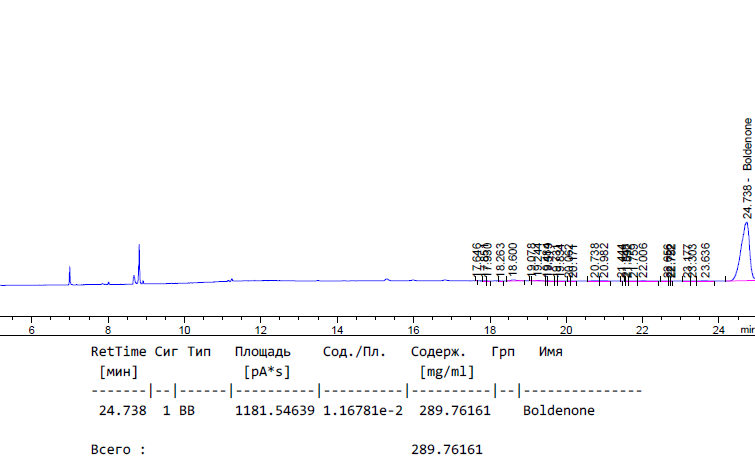755x462 pixels.
Task: Click the tall peak near 8.8 min
Action: (x=139, y=258)
